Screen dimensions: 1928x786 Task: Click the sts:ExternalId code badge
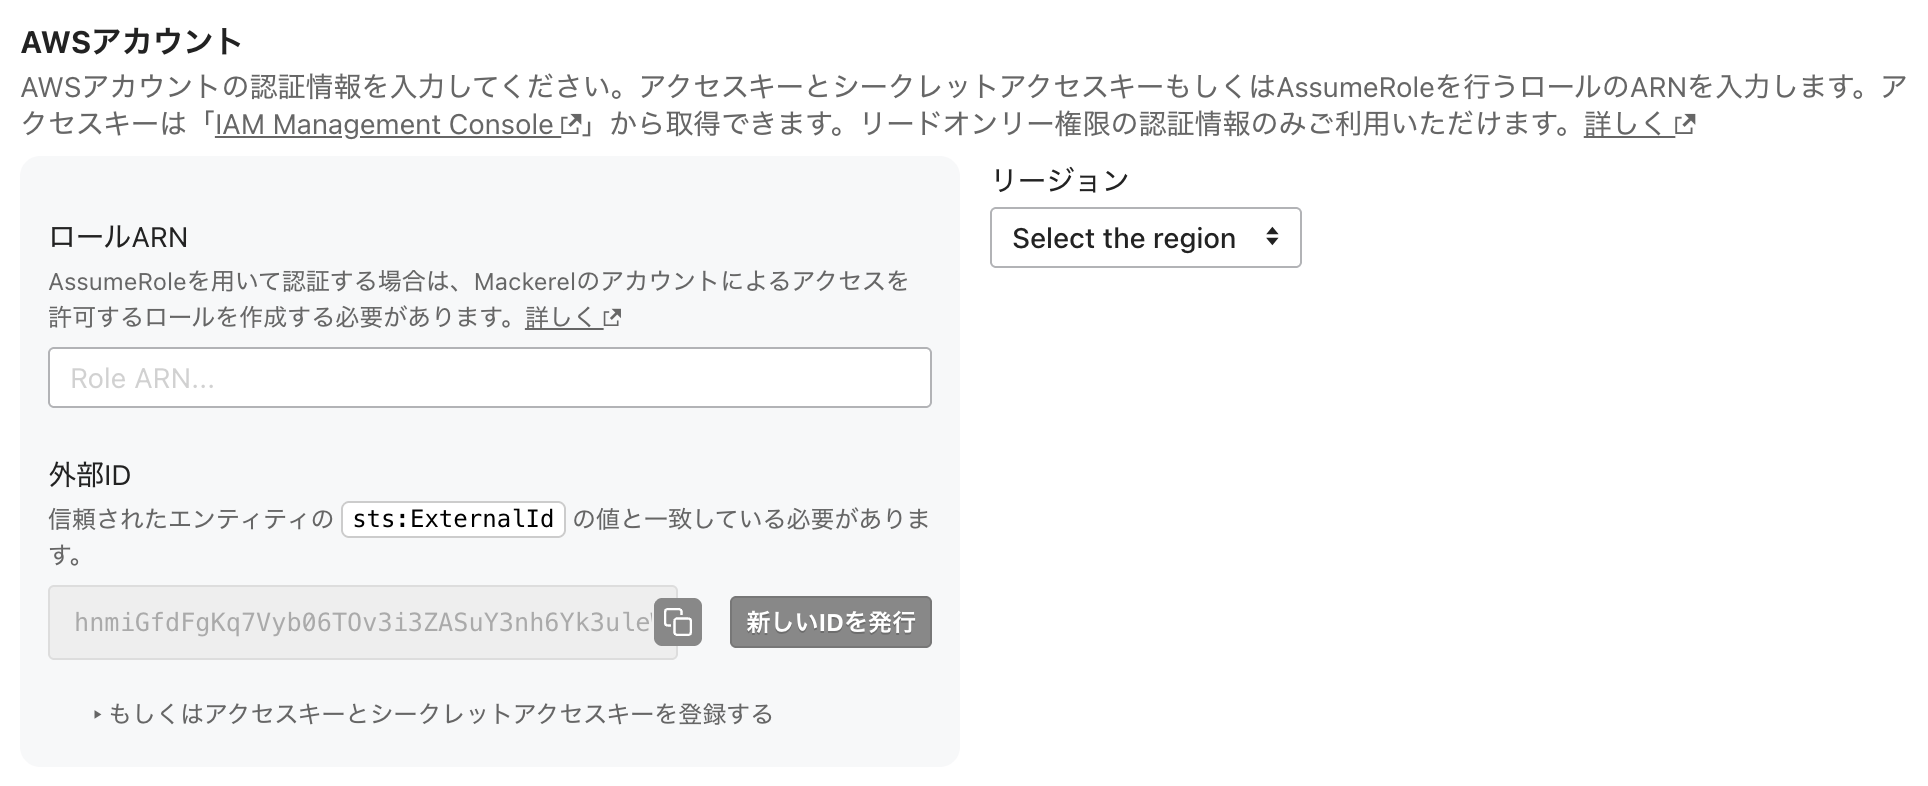453,519
